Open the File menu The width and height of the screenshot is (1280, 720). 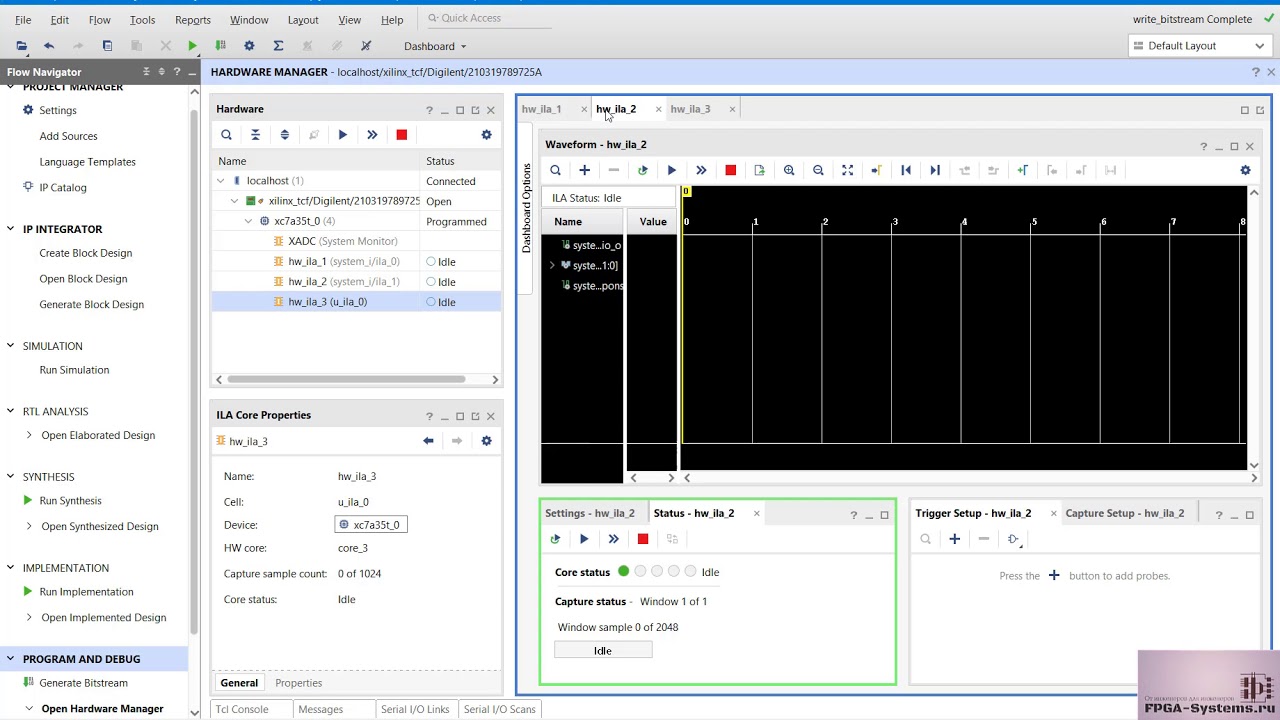pos(23,20)
